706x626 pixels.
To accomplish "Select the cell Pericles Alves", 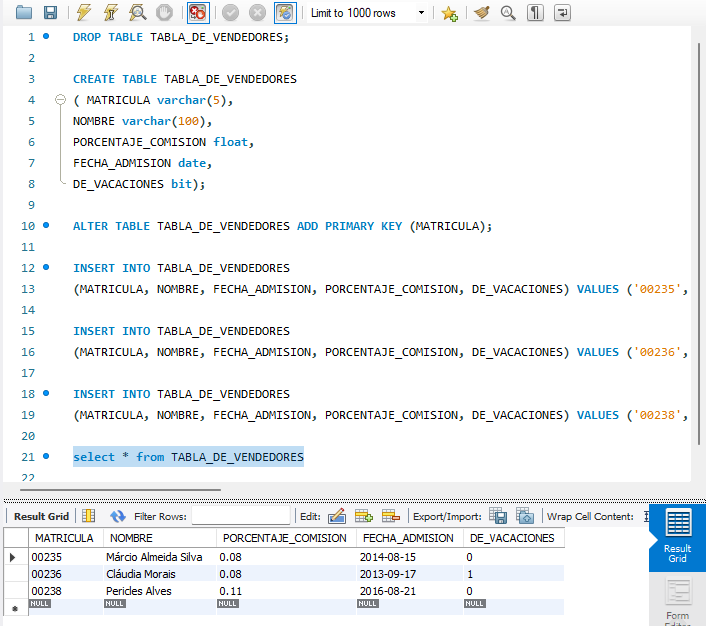I will [x=160, y=591].
